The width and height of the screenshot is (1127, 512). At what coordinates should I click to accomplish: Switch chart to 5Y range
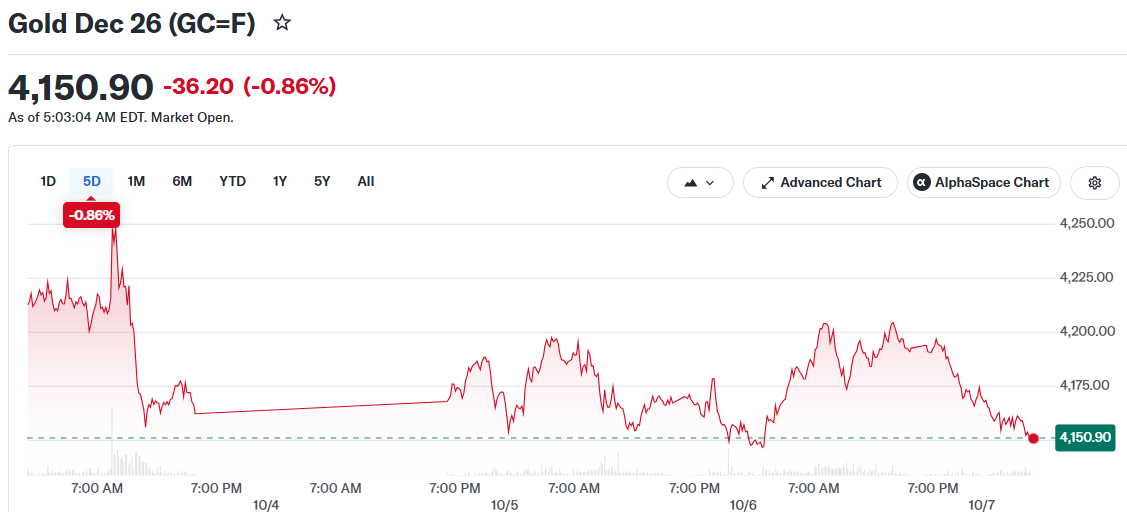click(322, 181)
